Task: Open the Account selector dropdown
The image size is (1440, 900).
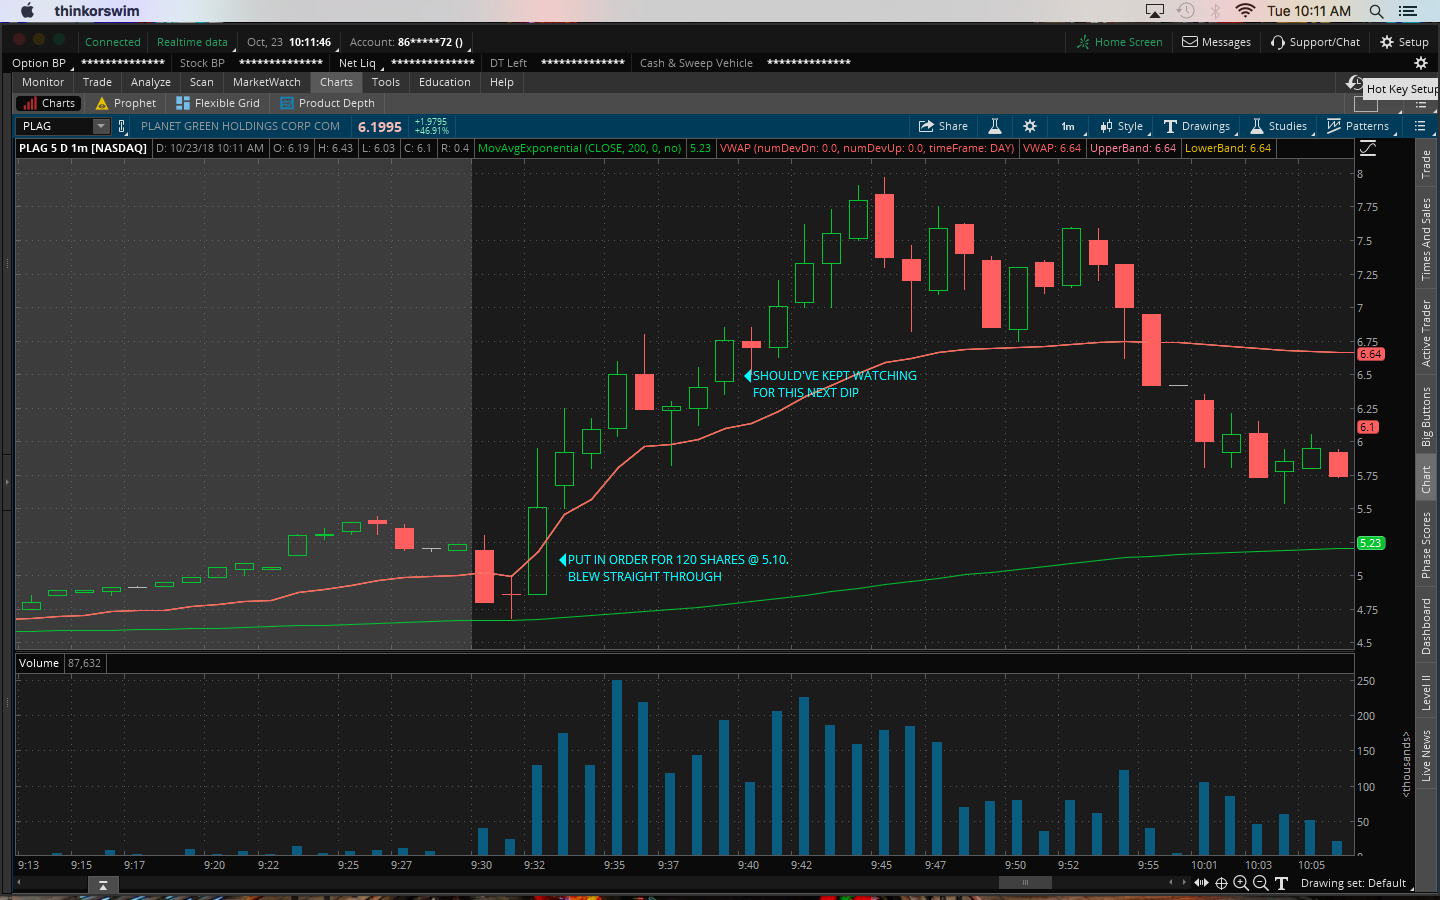Action: tap(407, 42)
